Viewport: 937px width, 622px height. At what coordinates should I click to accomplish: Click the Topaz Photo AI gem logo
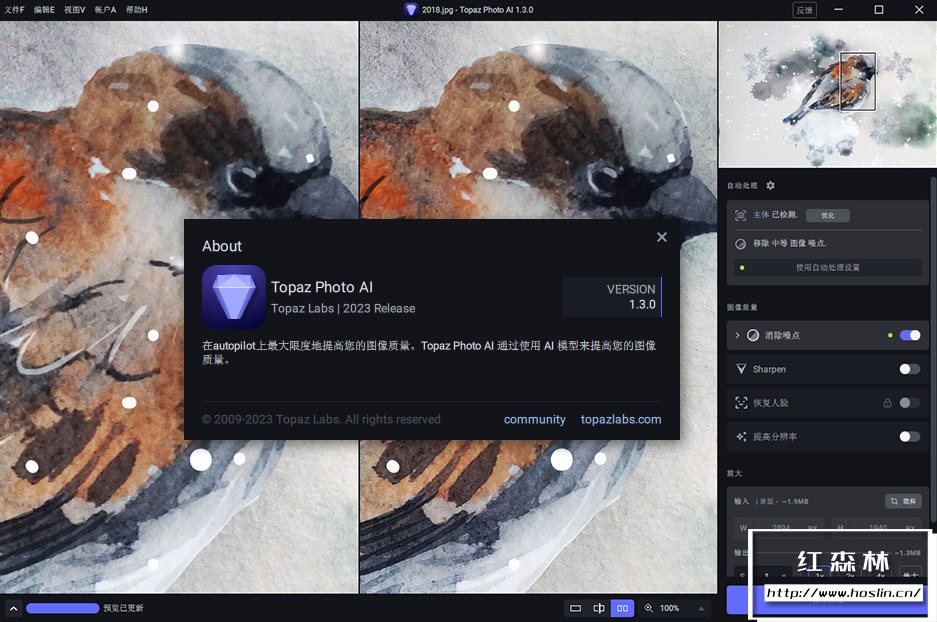(x=234, y=297)
